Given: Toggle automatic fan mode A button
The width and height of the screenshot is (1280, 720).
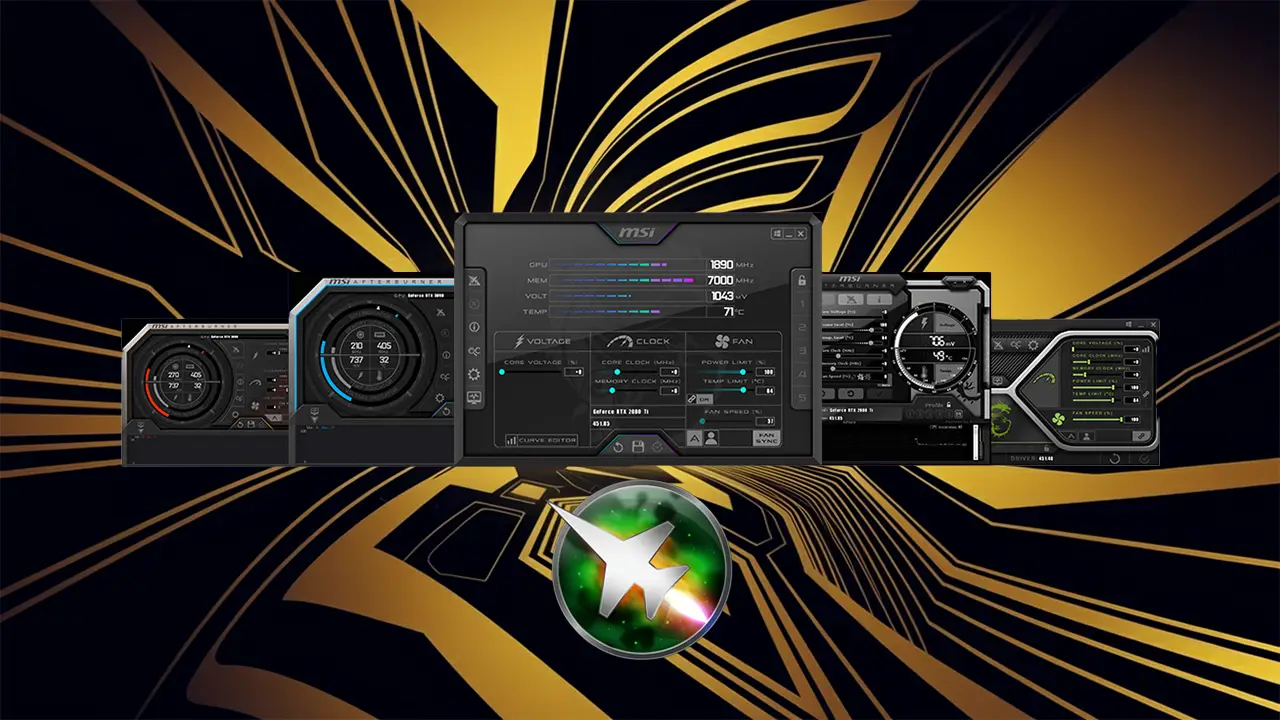Looking at the screenshot, I should point(694,438).
